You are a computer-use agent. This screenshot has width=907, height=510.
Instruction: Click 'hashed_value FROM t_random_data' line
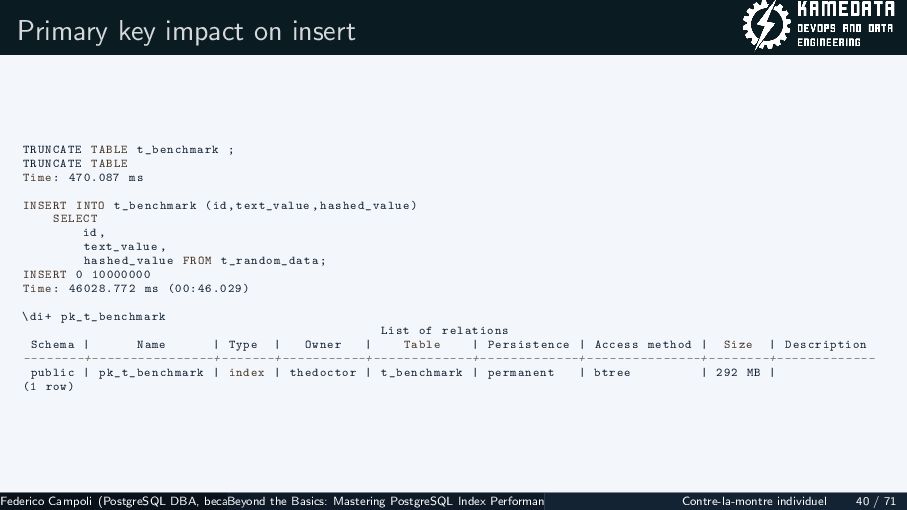coord(205,261)
